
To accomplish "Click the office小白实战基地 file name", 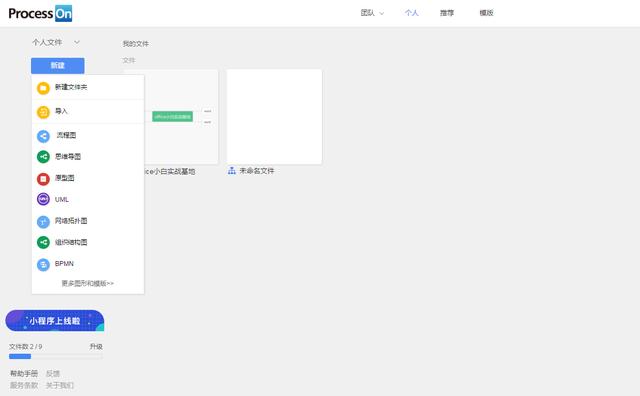I will tap(170, 172).
